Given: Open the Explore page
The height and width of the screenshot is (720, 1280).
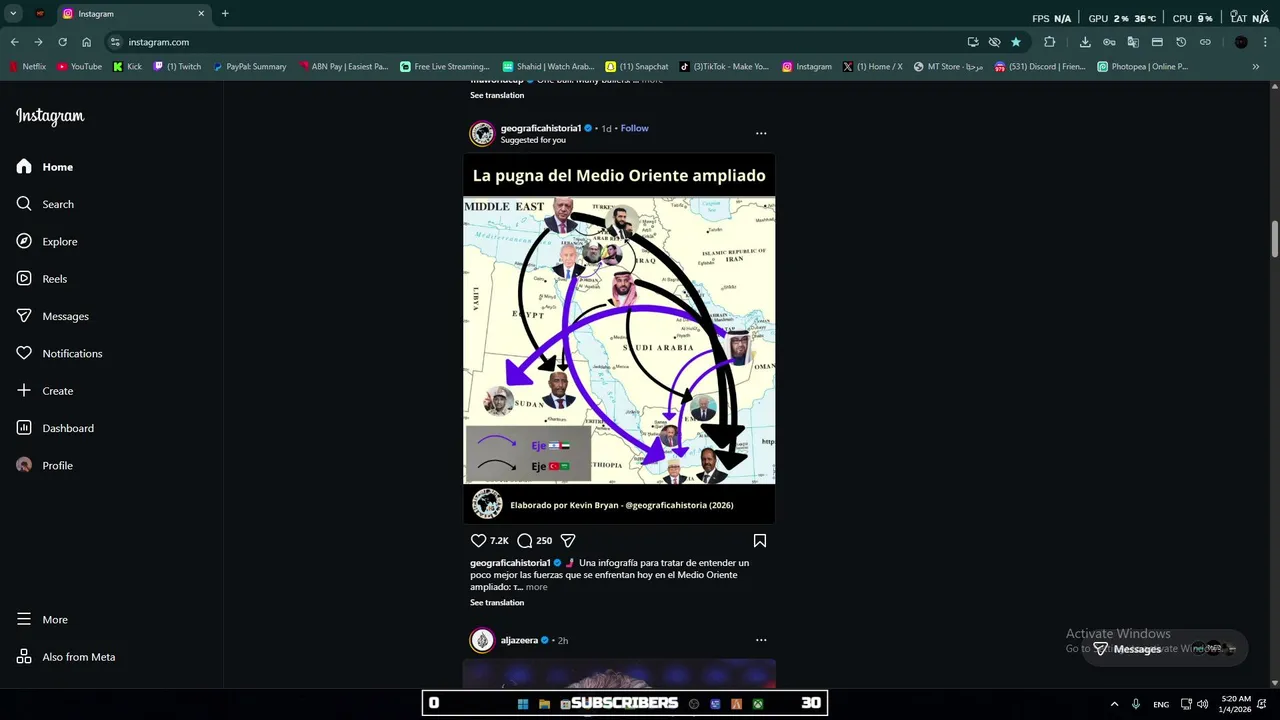Looking at the screenshot, I should 47,242.
